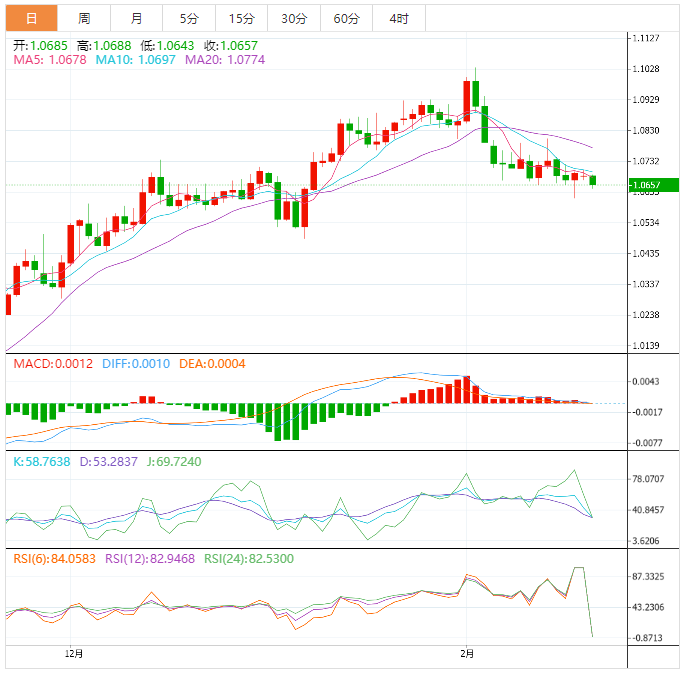Screen dimensions: 687x675
Task: Switch to the 5分 timeframe tab
Action: (x=189, y=18)
